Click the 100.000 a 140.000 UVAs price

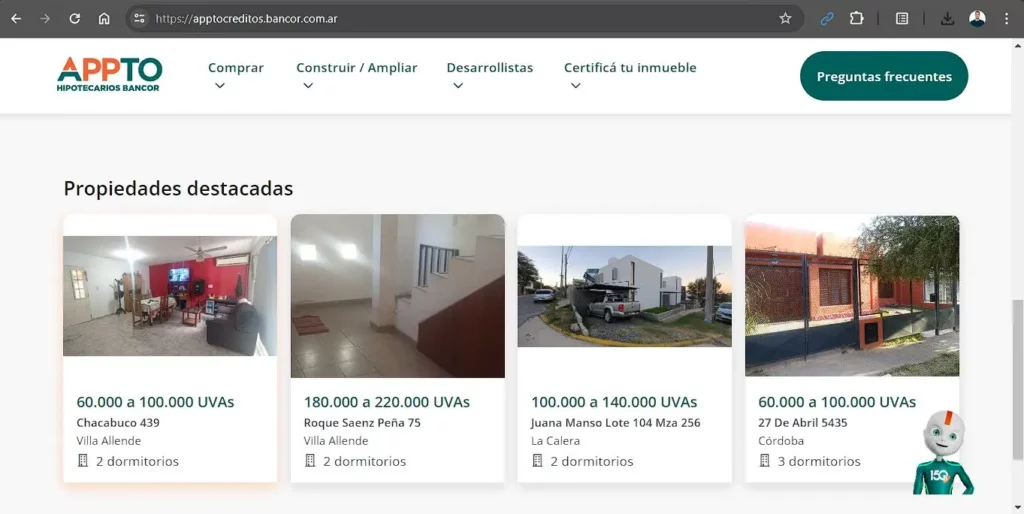[614, 402]
